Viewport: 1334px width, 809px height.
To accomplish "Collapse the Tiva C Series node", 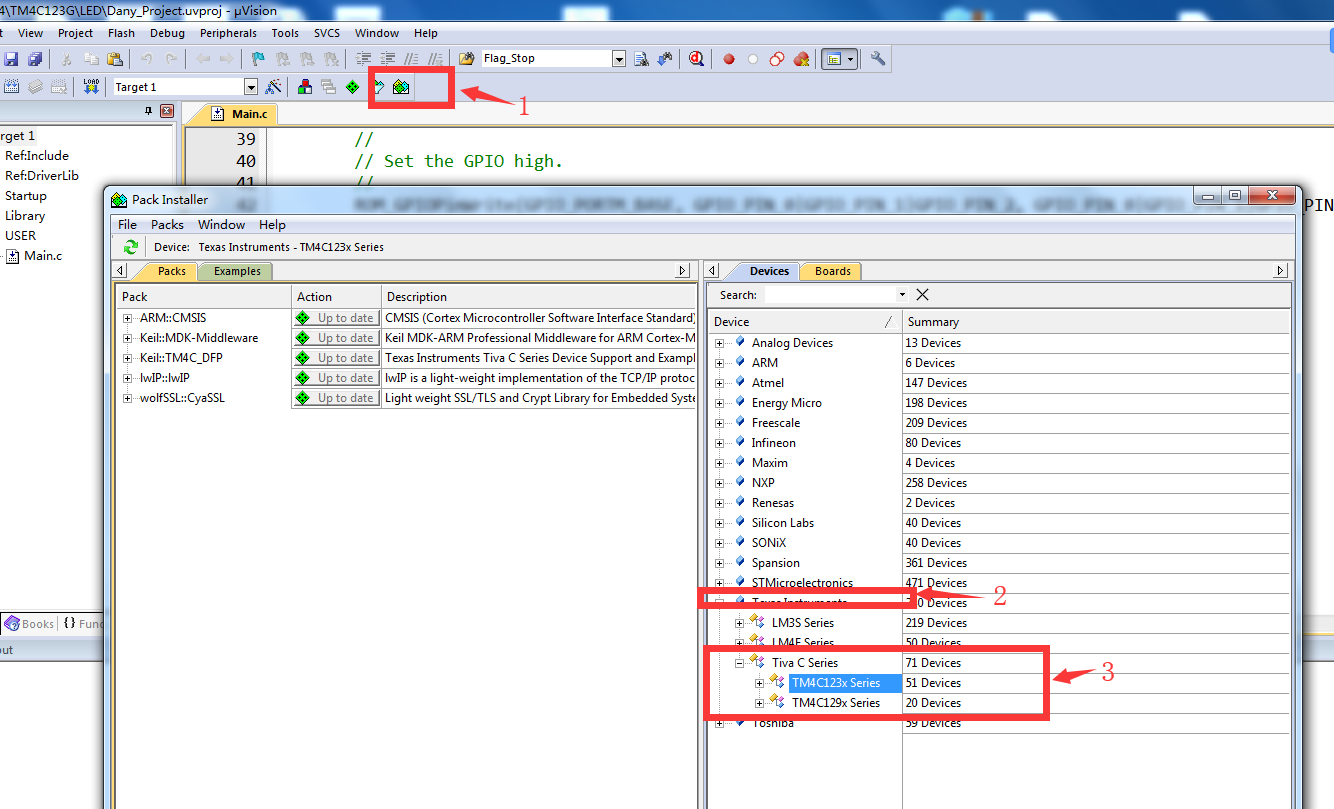I will [740, 663].
